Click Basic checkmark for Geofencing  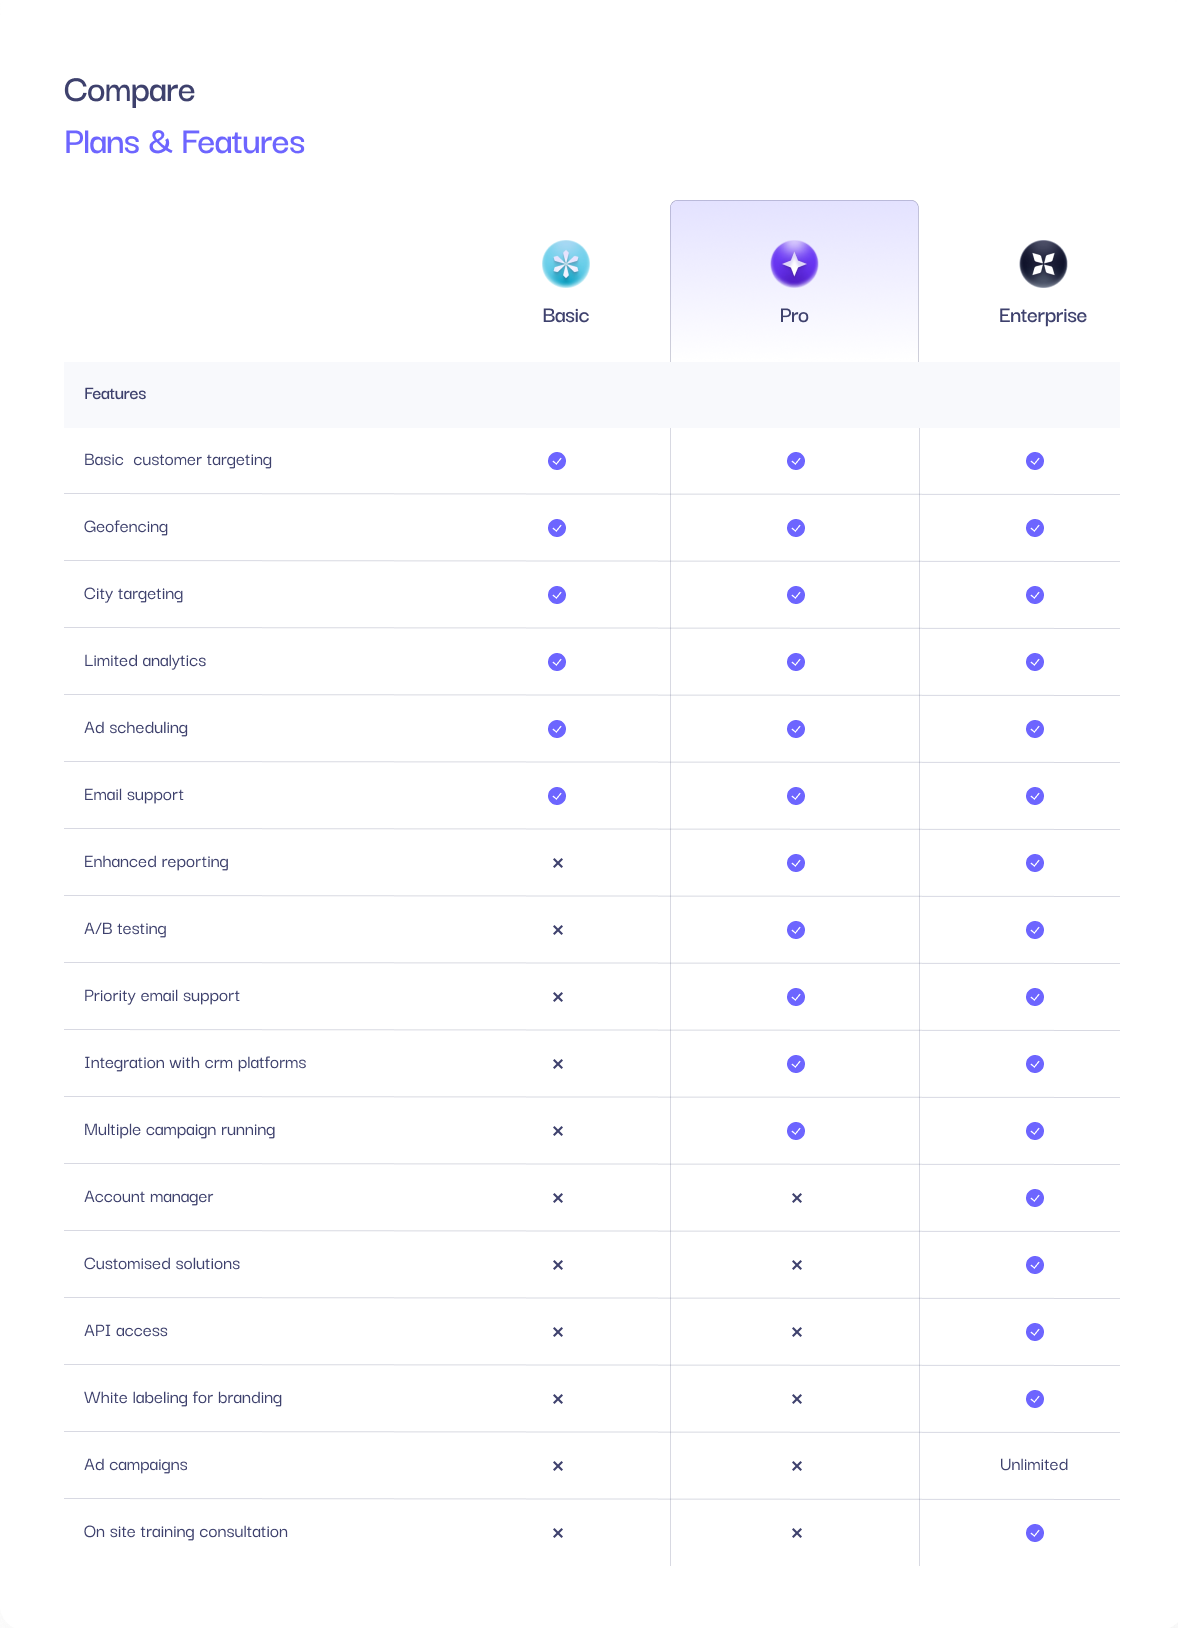(557, 528)
